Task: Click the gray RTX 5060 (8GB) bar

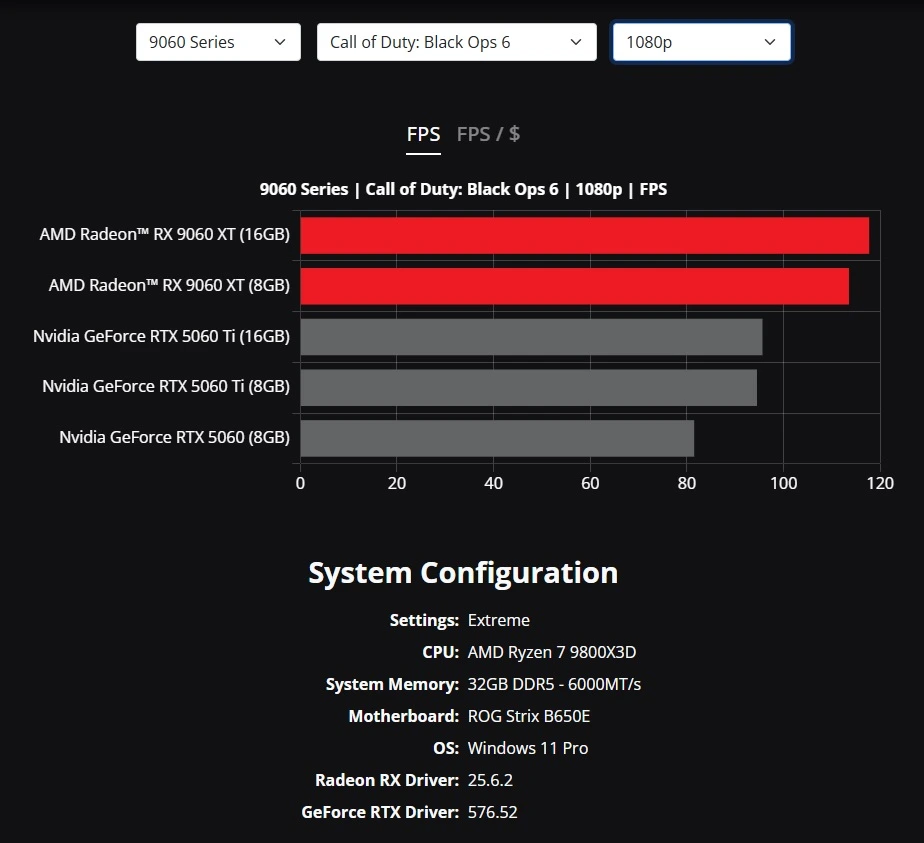Action: [497, 438]
